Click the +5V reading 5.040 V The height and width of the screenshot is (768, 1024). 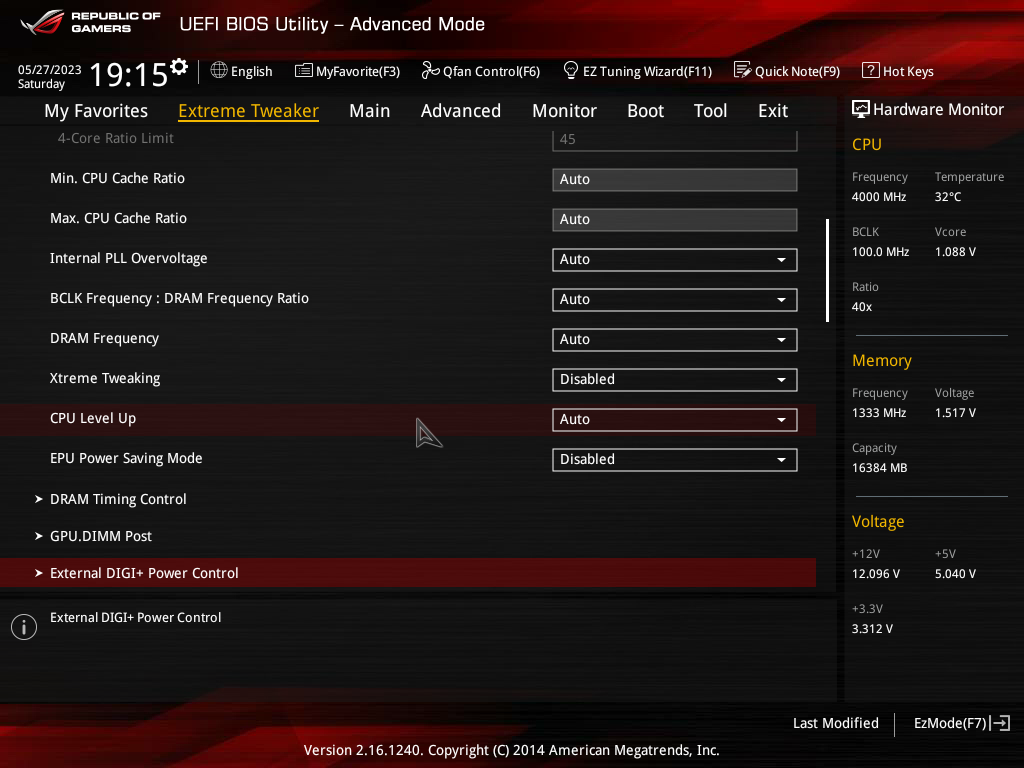pos(955,573)
